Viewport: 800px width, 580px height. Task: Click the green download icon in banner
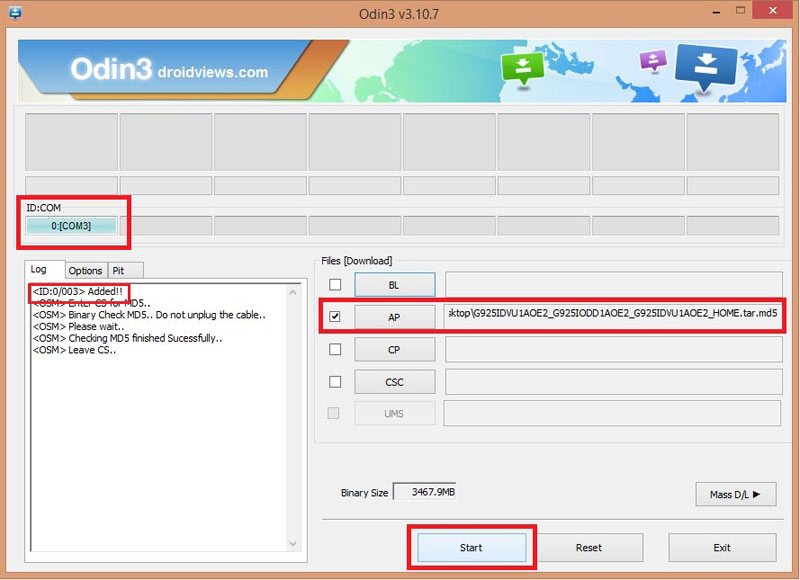(x=522, y=68)
